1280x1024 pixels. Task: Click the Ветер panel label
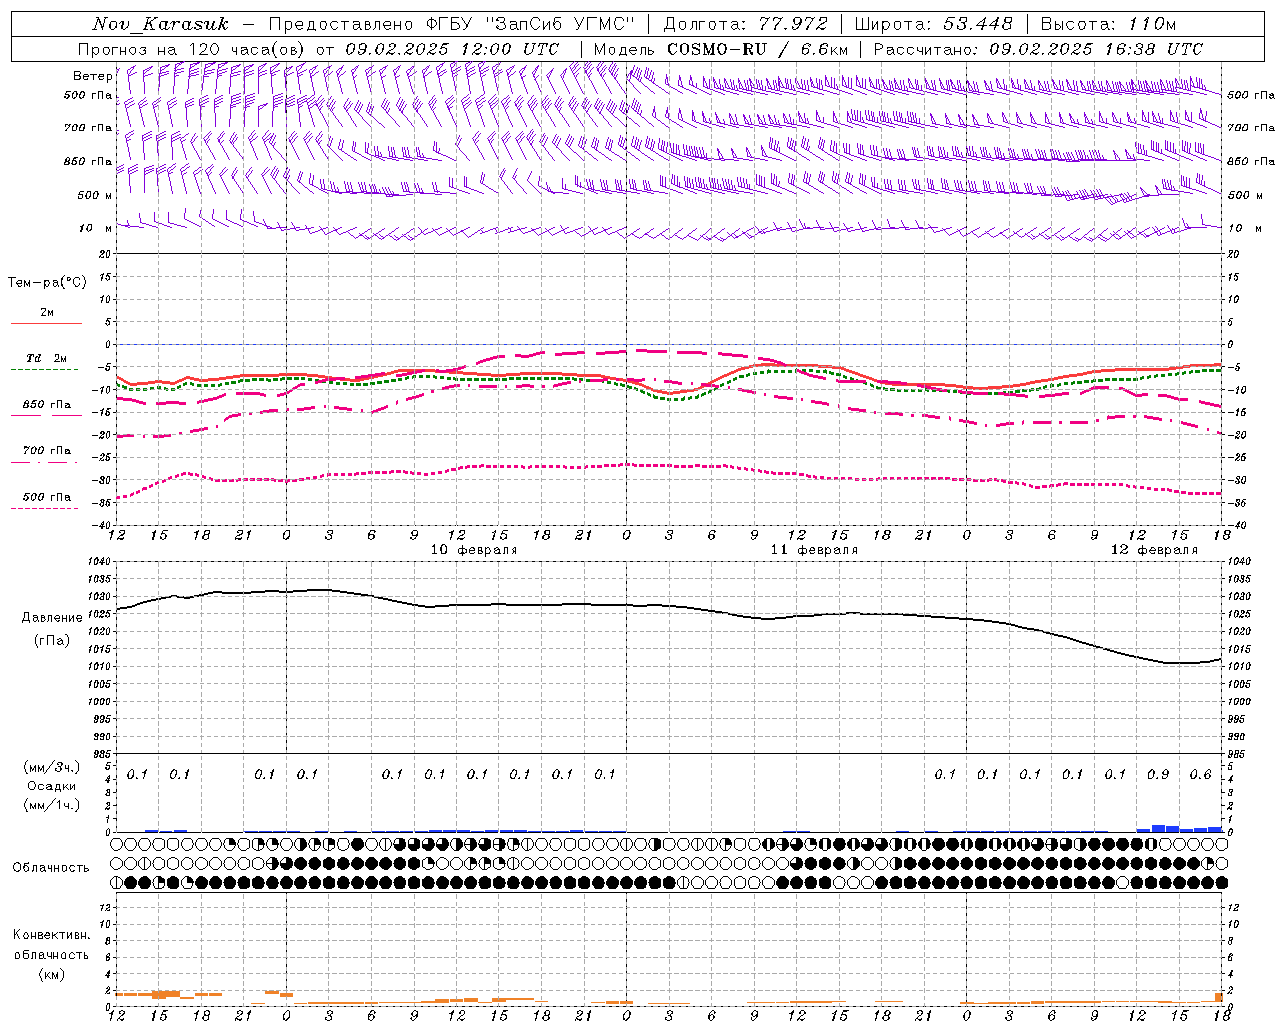pos(92,76)
